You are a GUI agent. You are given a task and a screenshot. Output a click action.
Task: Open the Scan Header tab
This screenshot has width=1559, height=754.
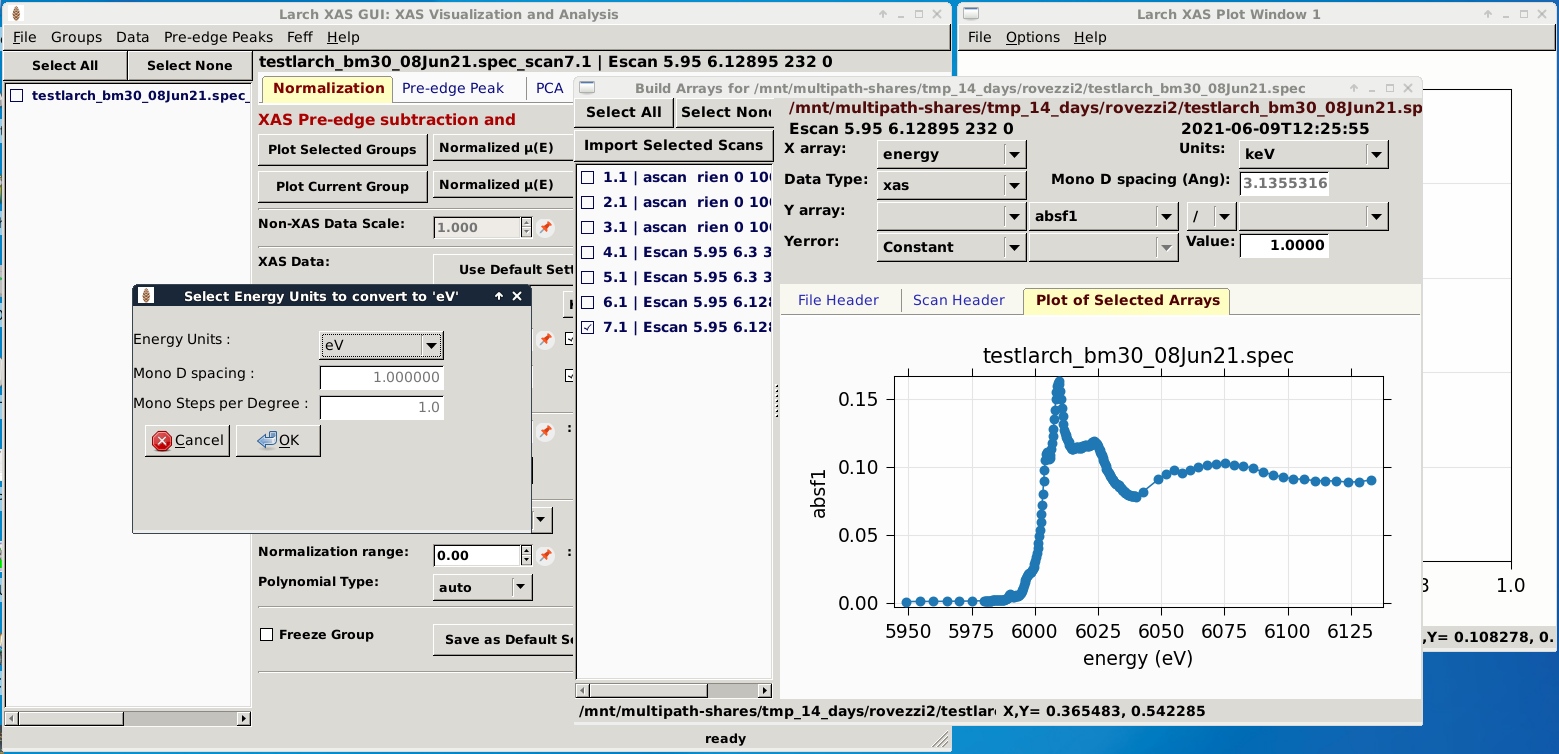[x=960, y=300]
